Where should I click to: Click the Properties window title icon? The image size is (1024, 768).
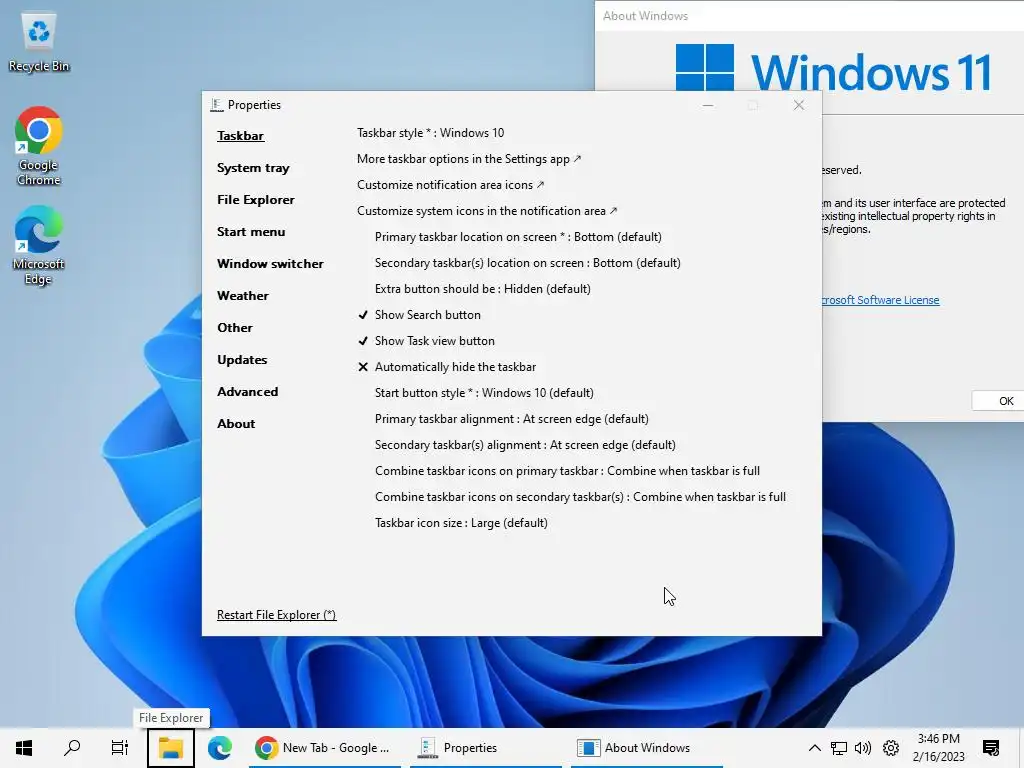tap(217, 104)
